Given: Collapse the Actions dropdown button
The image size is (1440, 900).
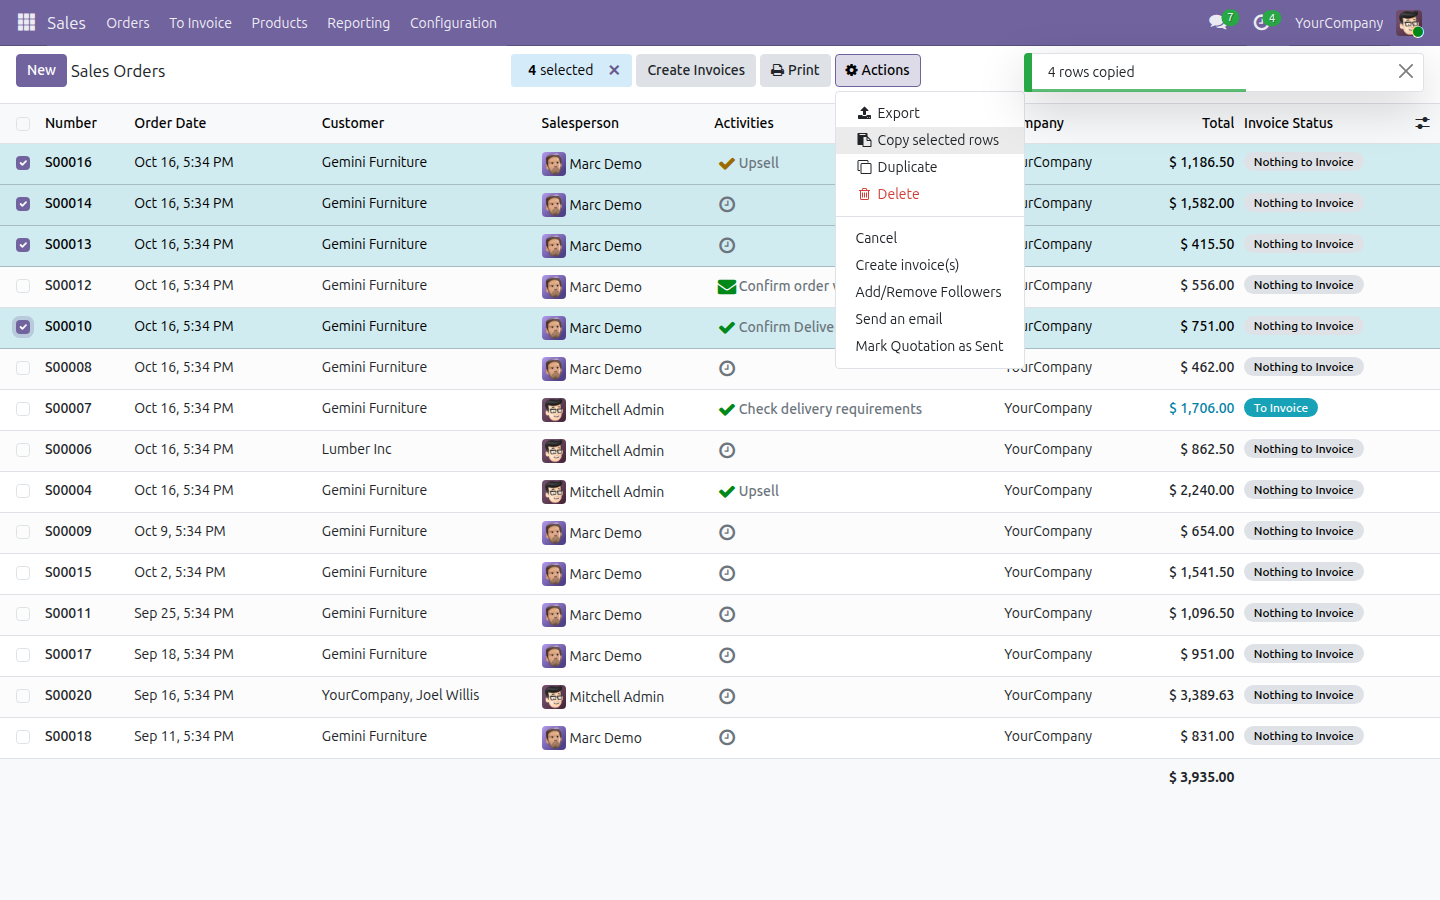Looking at the screenshot, I should pyautogui.click(x=877, y=70).
